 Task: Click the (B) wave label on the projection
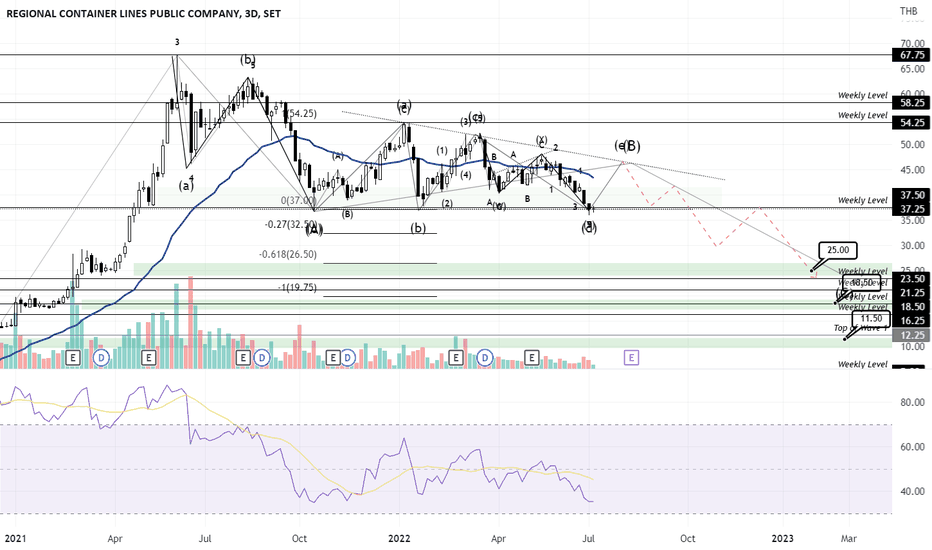click(632, 146)
